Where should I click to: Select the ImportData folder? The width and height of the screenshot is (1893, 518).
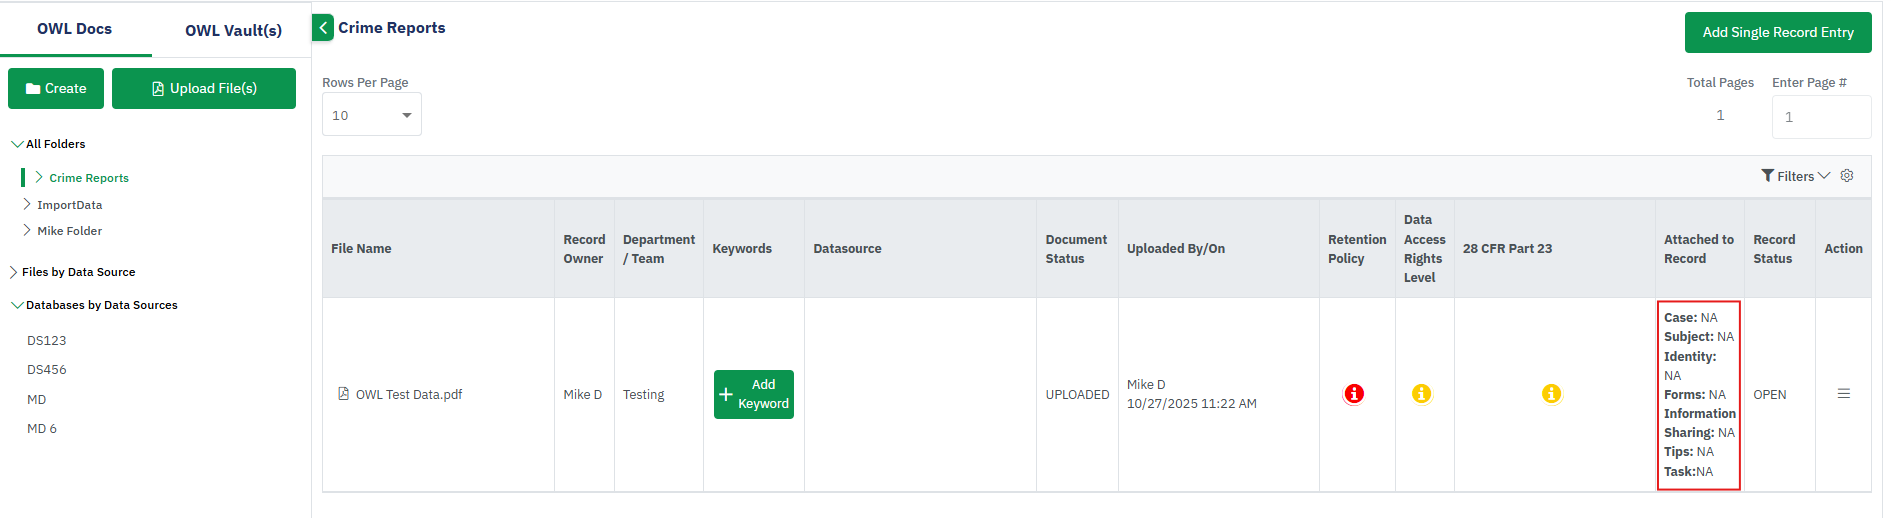point(69,205)
